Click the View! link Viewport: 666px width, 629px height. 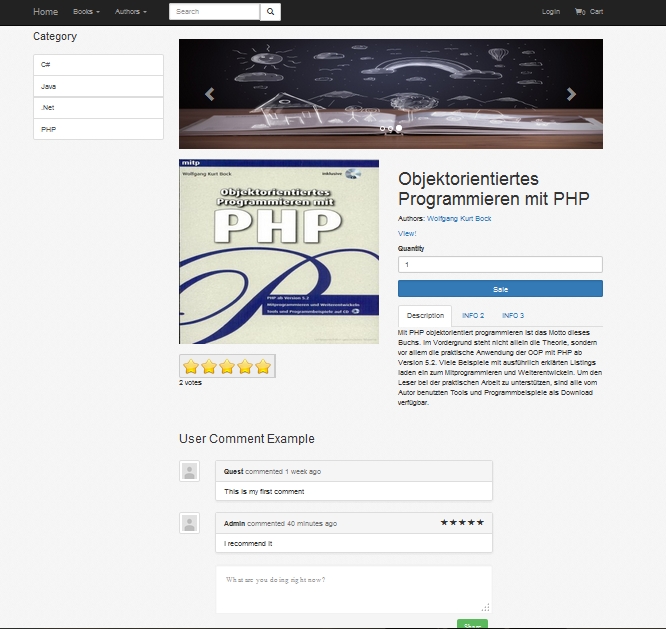tap(407, 233)
